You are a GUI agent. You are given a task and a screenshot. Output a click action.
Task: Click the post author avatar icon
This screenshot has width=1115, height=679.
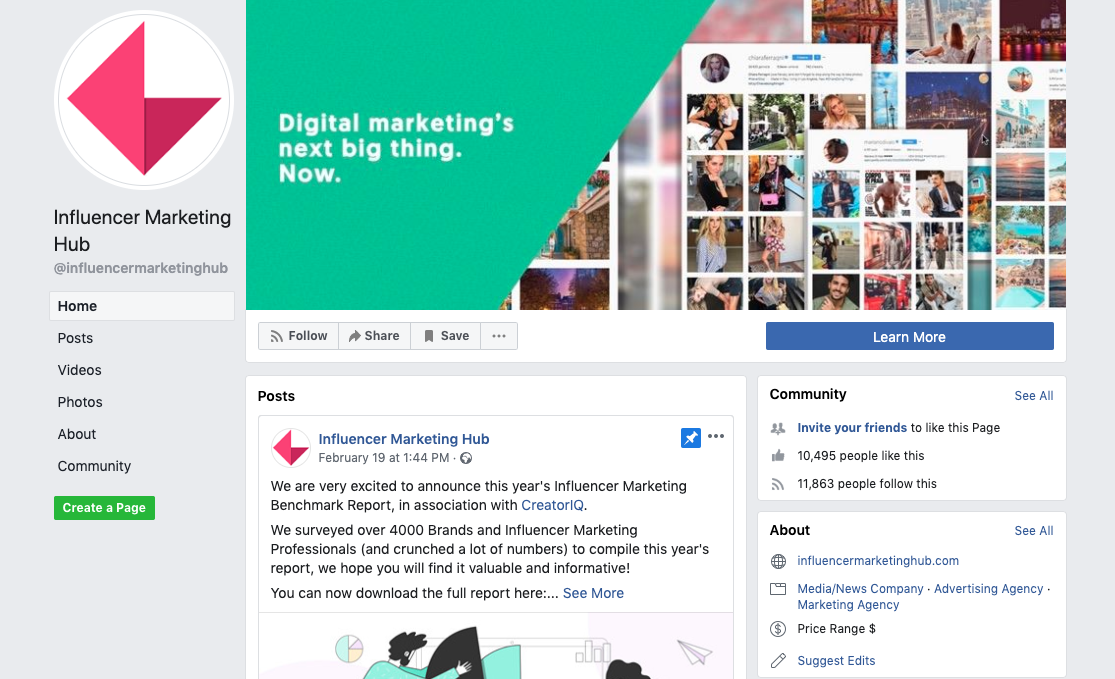291,448
